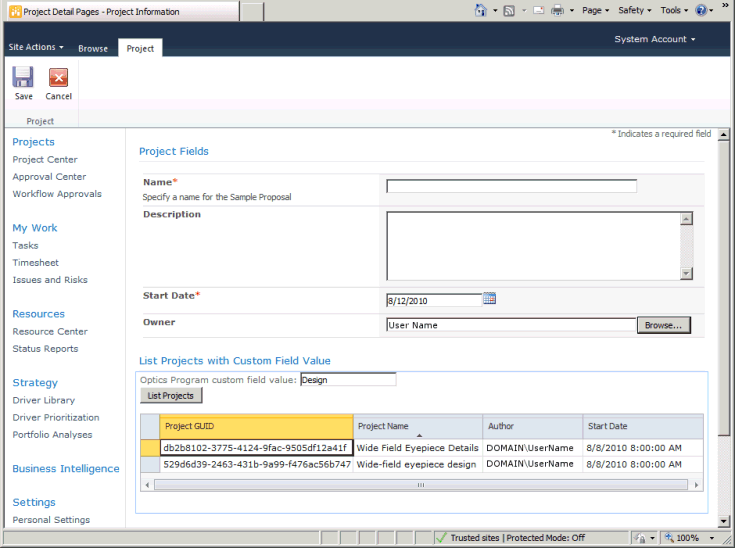This screenshot has height=548, width=735.
Task: Click the page scroll down arrow
Action: point(723,521)
